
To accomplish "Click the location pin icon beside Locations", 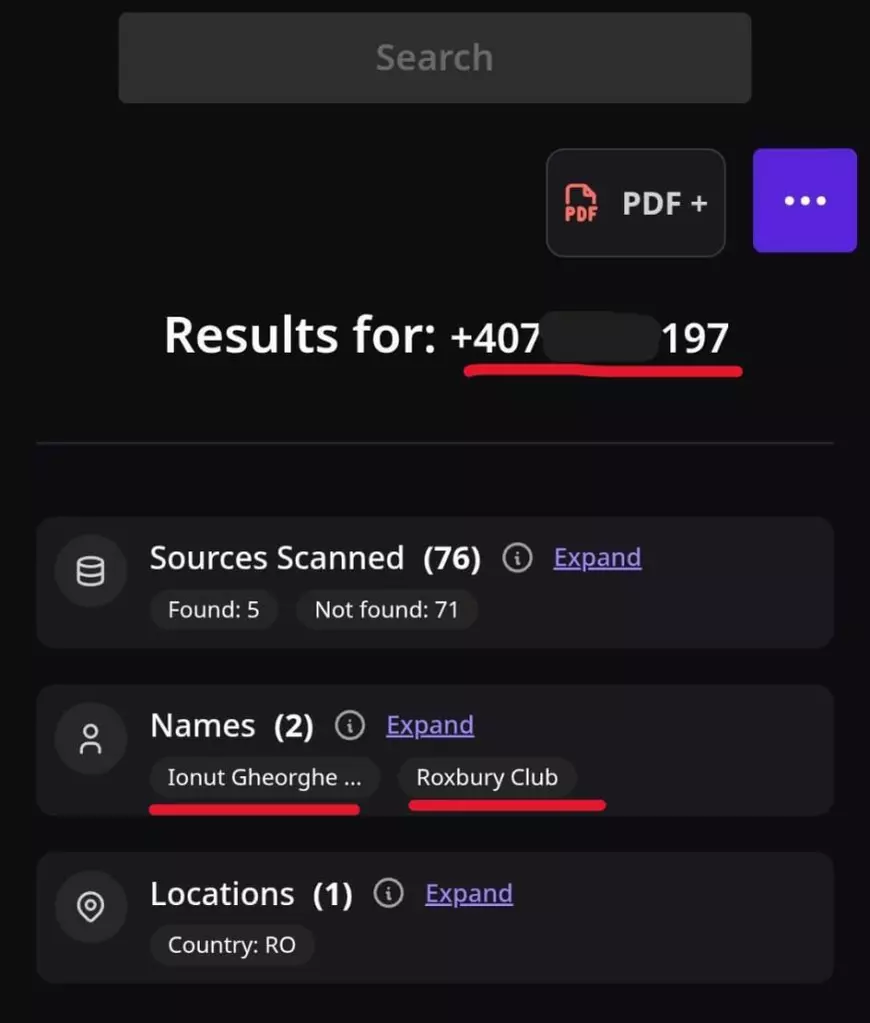I will (91, 907).
